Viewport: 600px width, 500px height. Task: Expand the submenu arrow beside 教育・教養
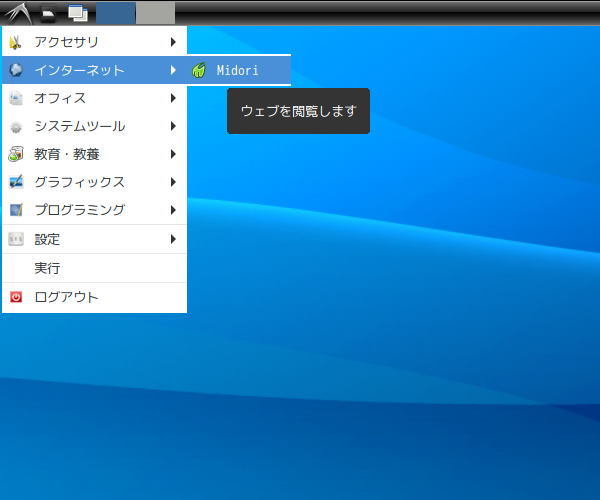coord(173,154)
